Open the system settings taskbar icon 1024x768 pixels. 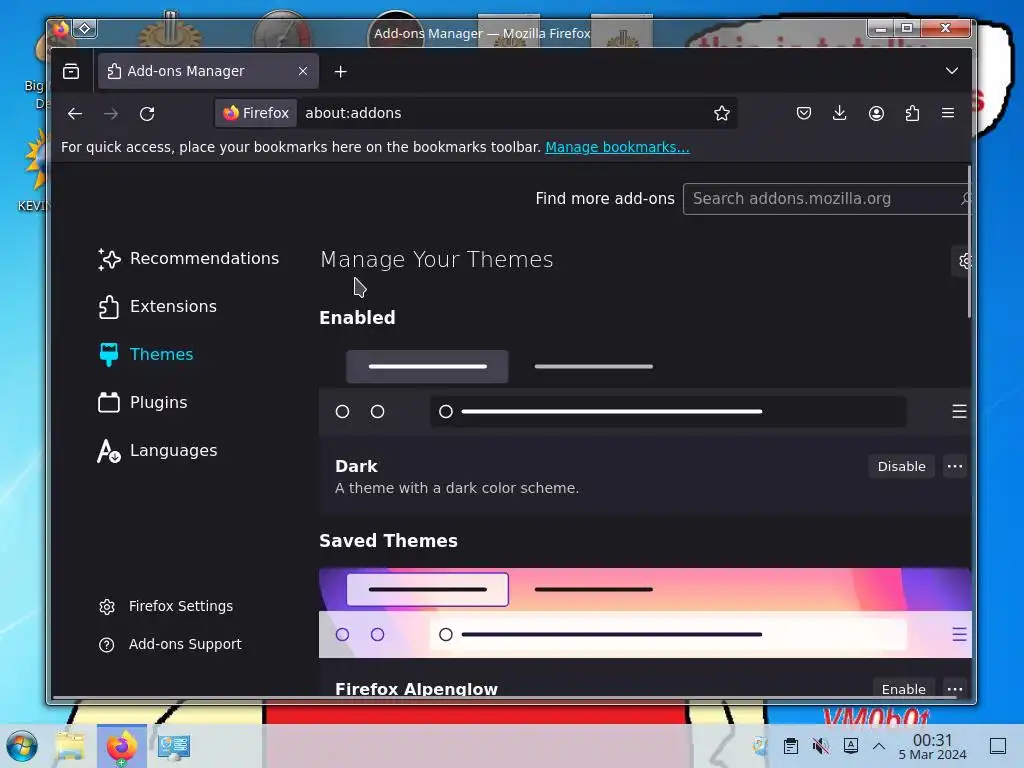174,746
